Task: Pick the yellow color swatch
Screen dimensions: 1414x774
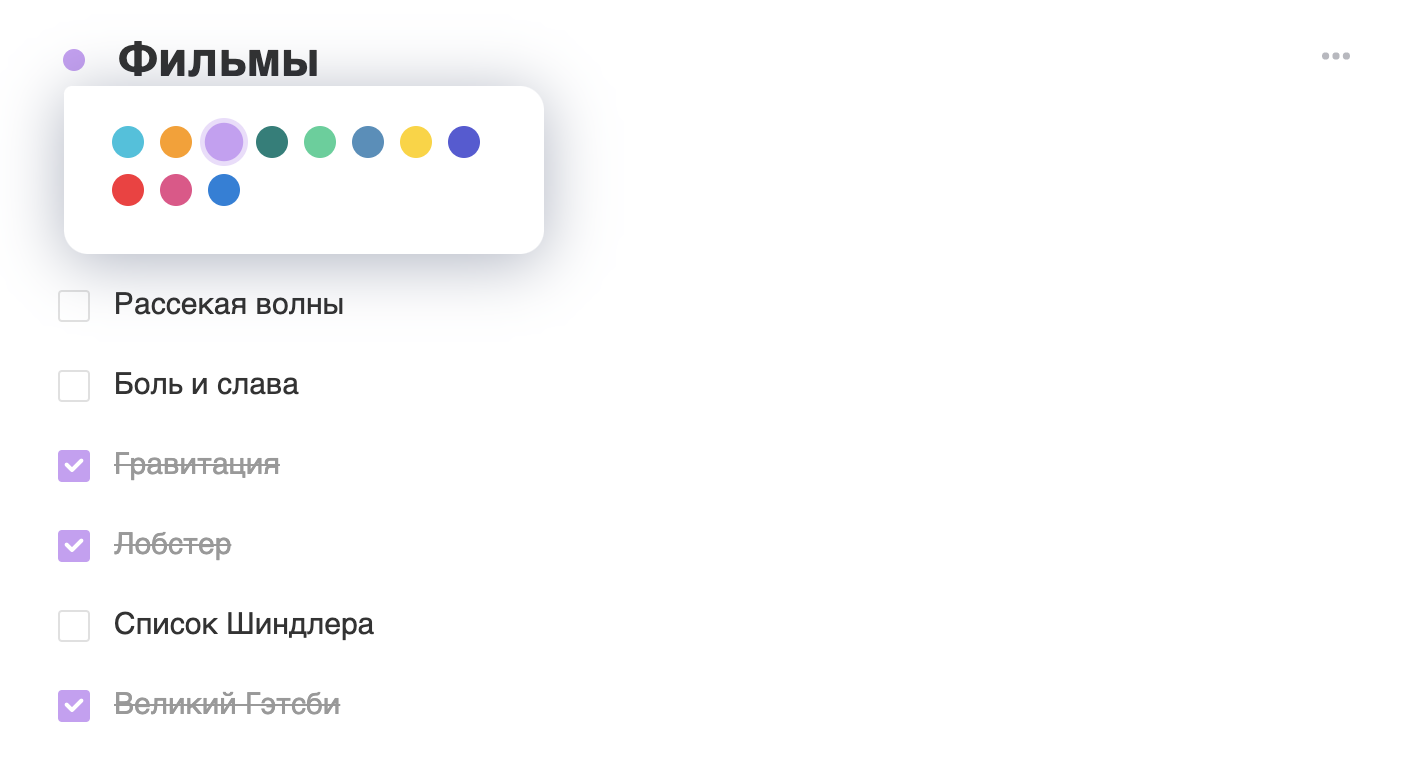Action: 416,142
